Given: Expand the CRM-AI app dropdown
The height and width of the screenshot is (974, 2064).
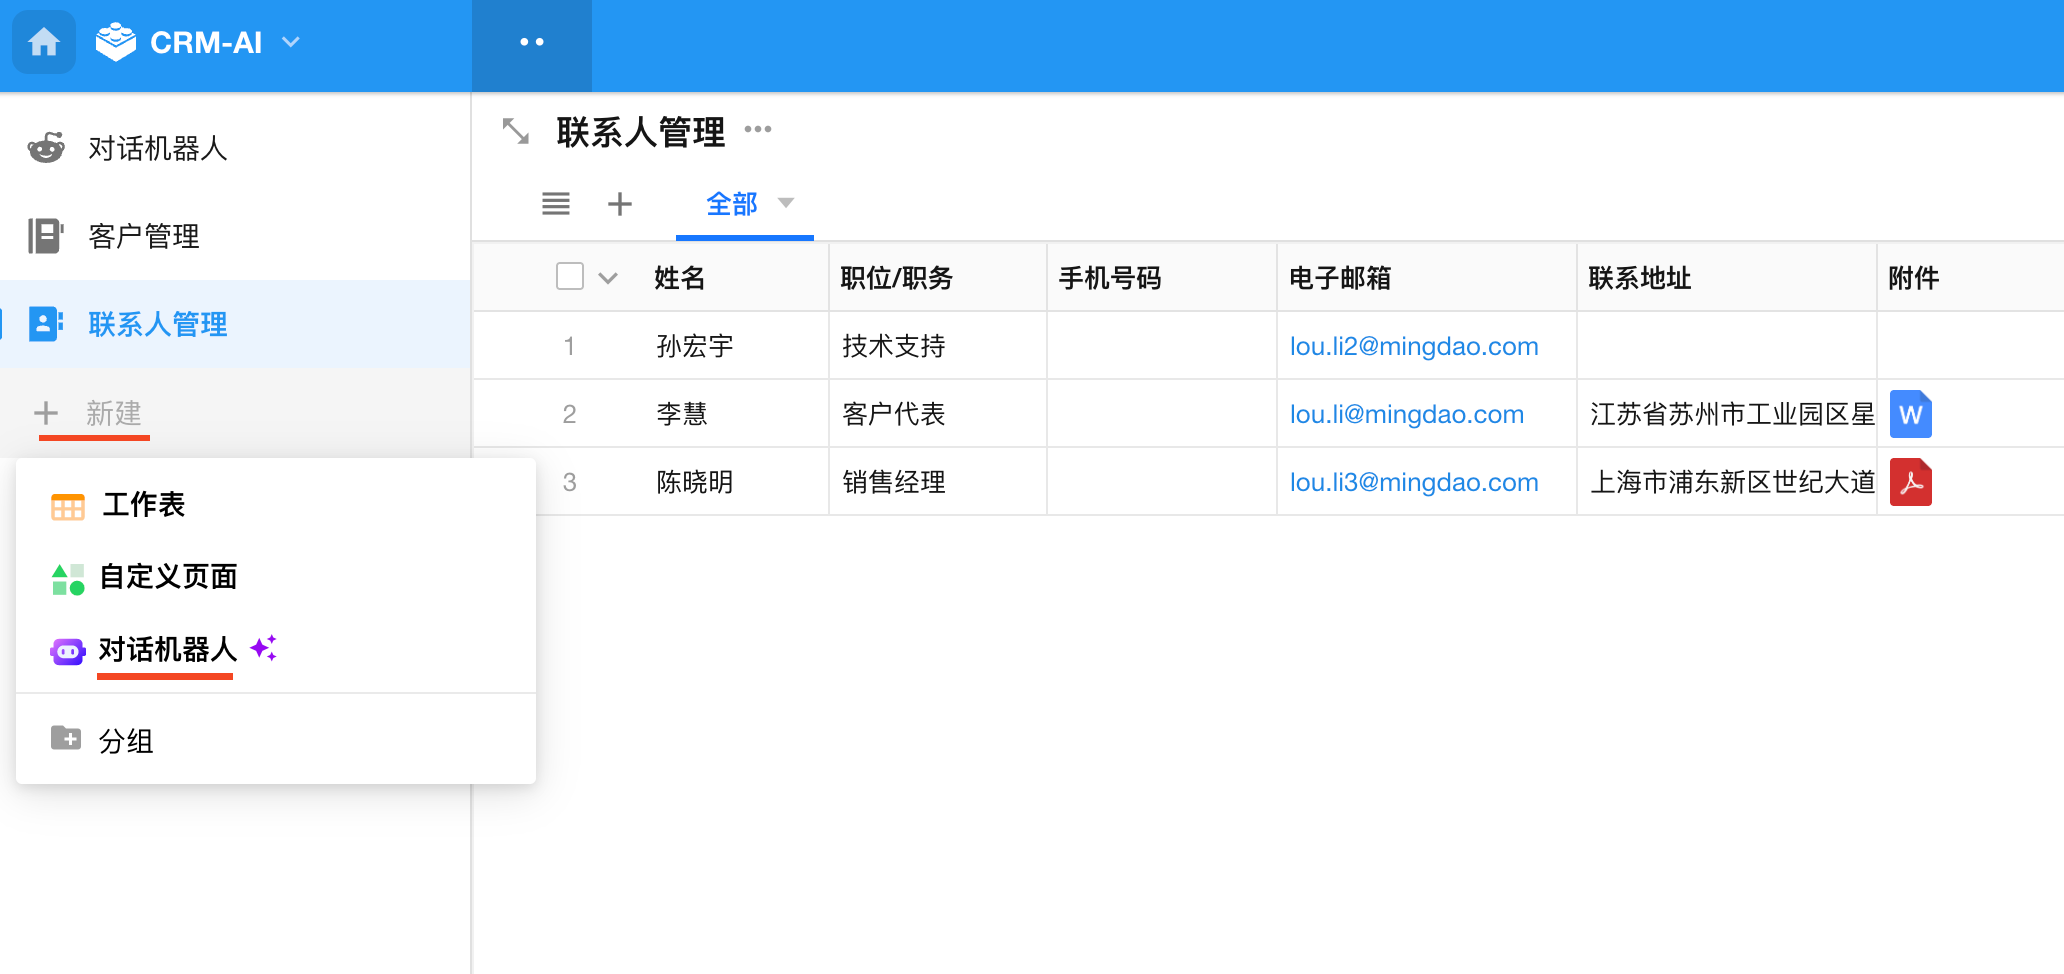Looking at the screenshot, I should (x=291, y=42).
